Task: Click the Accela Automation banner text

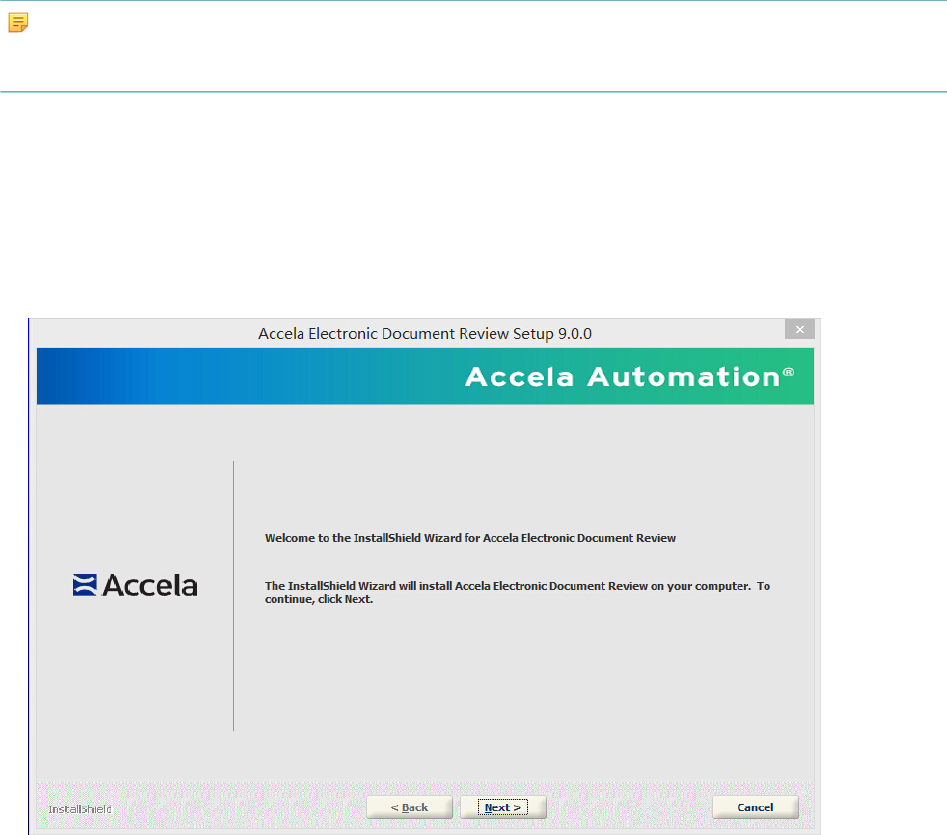Action: (629, 377)
